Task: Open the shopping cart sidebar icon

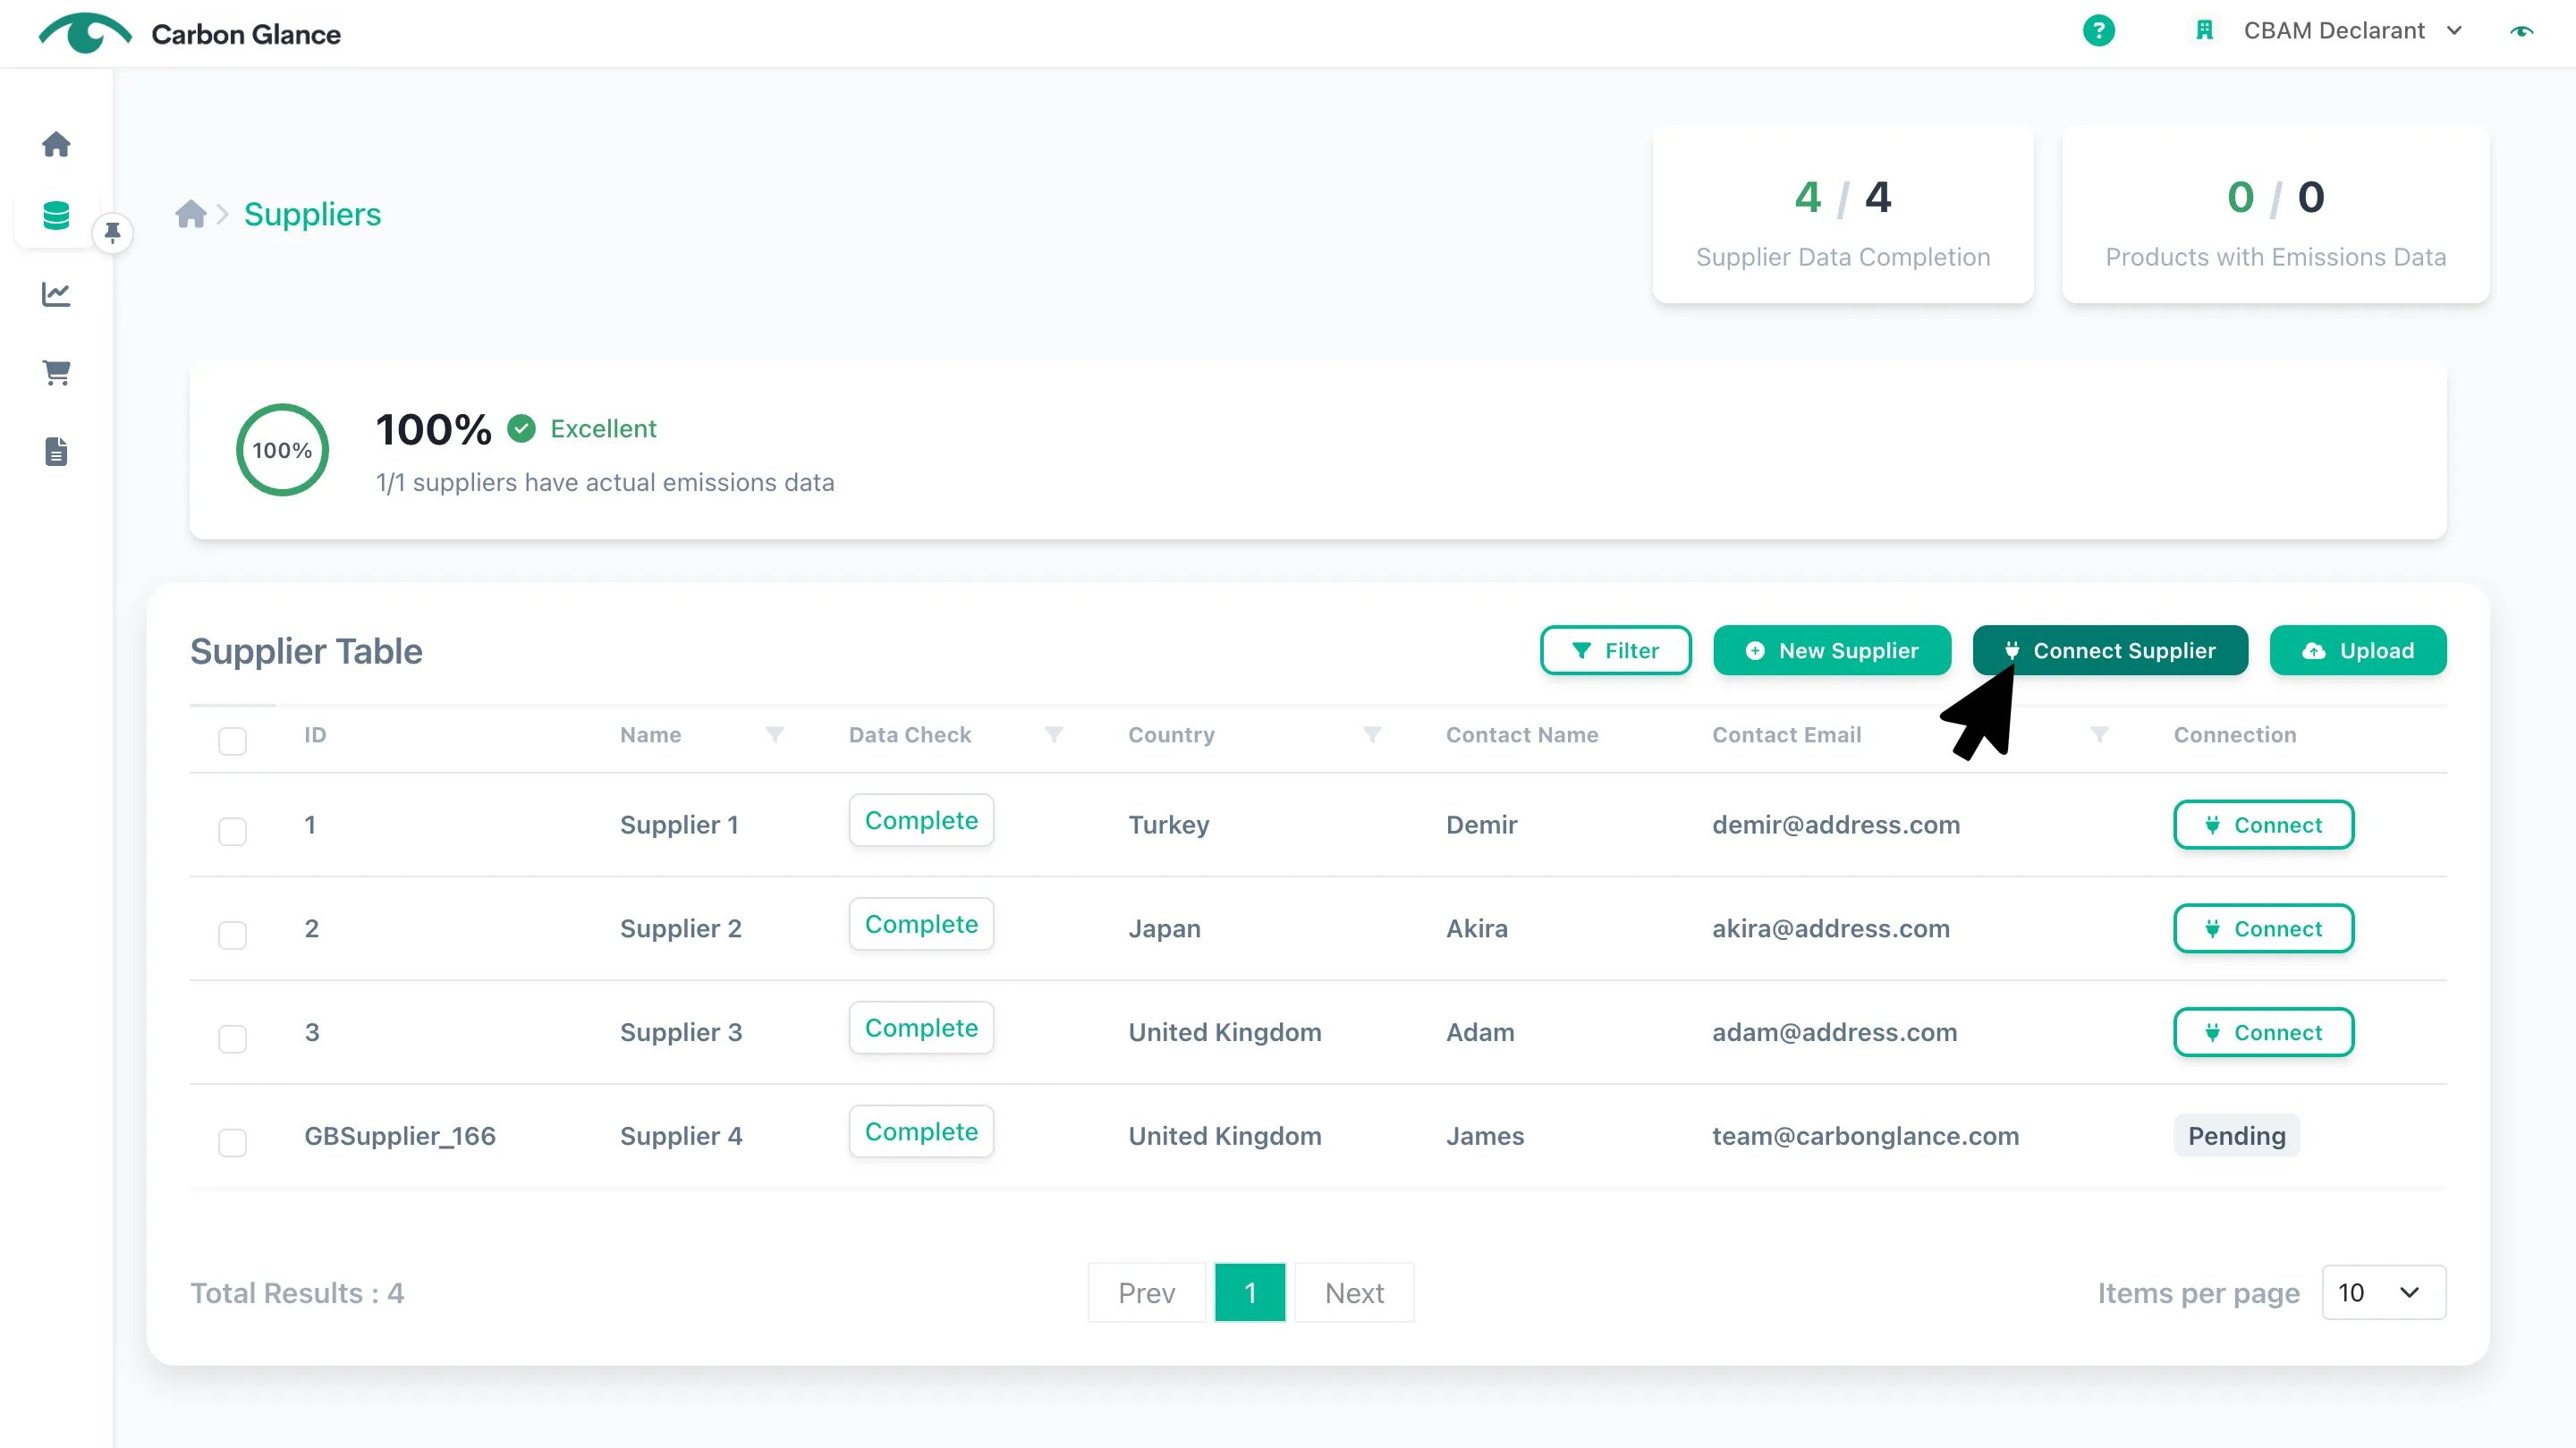Action: tap(56, 372)
